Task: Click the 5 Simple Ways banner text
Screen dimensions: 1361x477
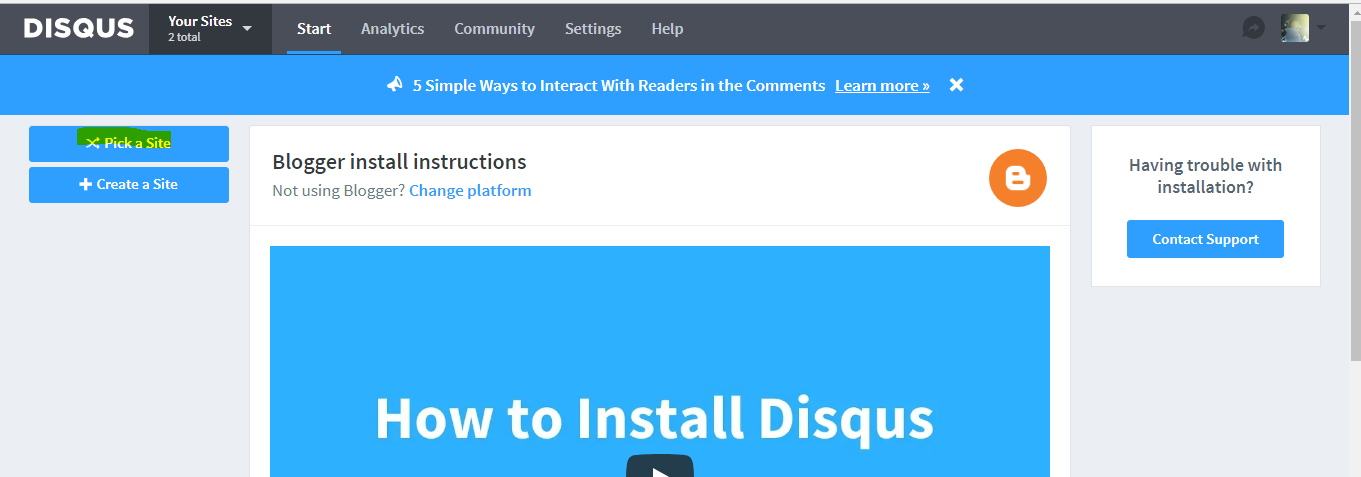Action: coord(619,86)
